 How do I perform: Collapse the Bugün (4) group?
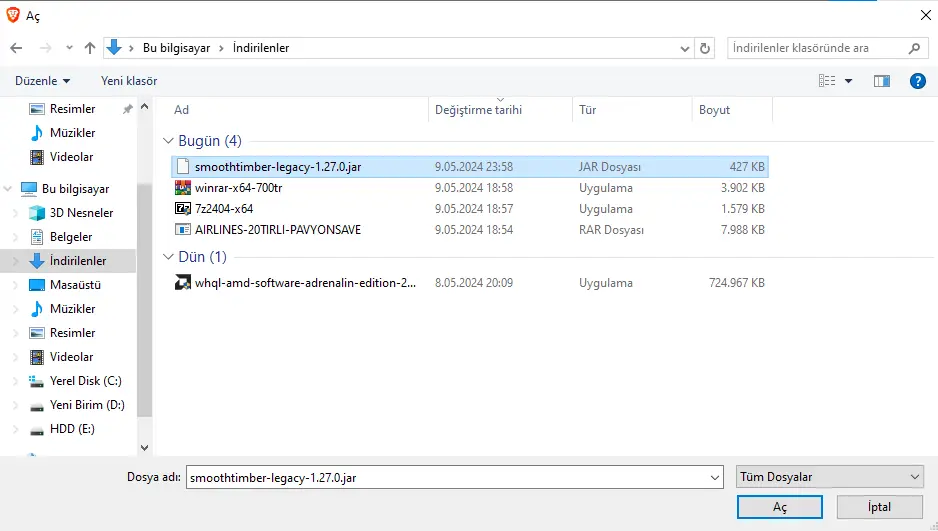click(x=168, y=141)
